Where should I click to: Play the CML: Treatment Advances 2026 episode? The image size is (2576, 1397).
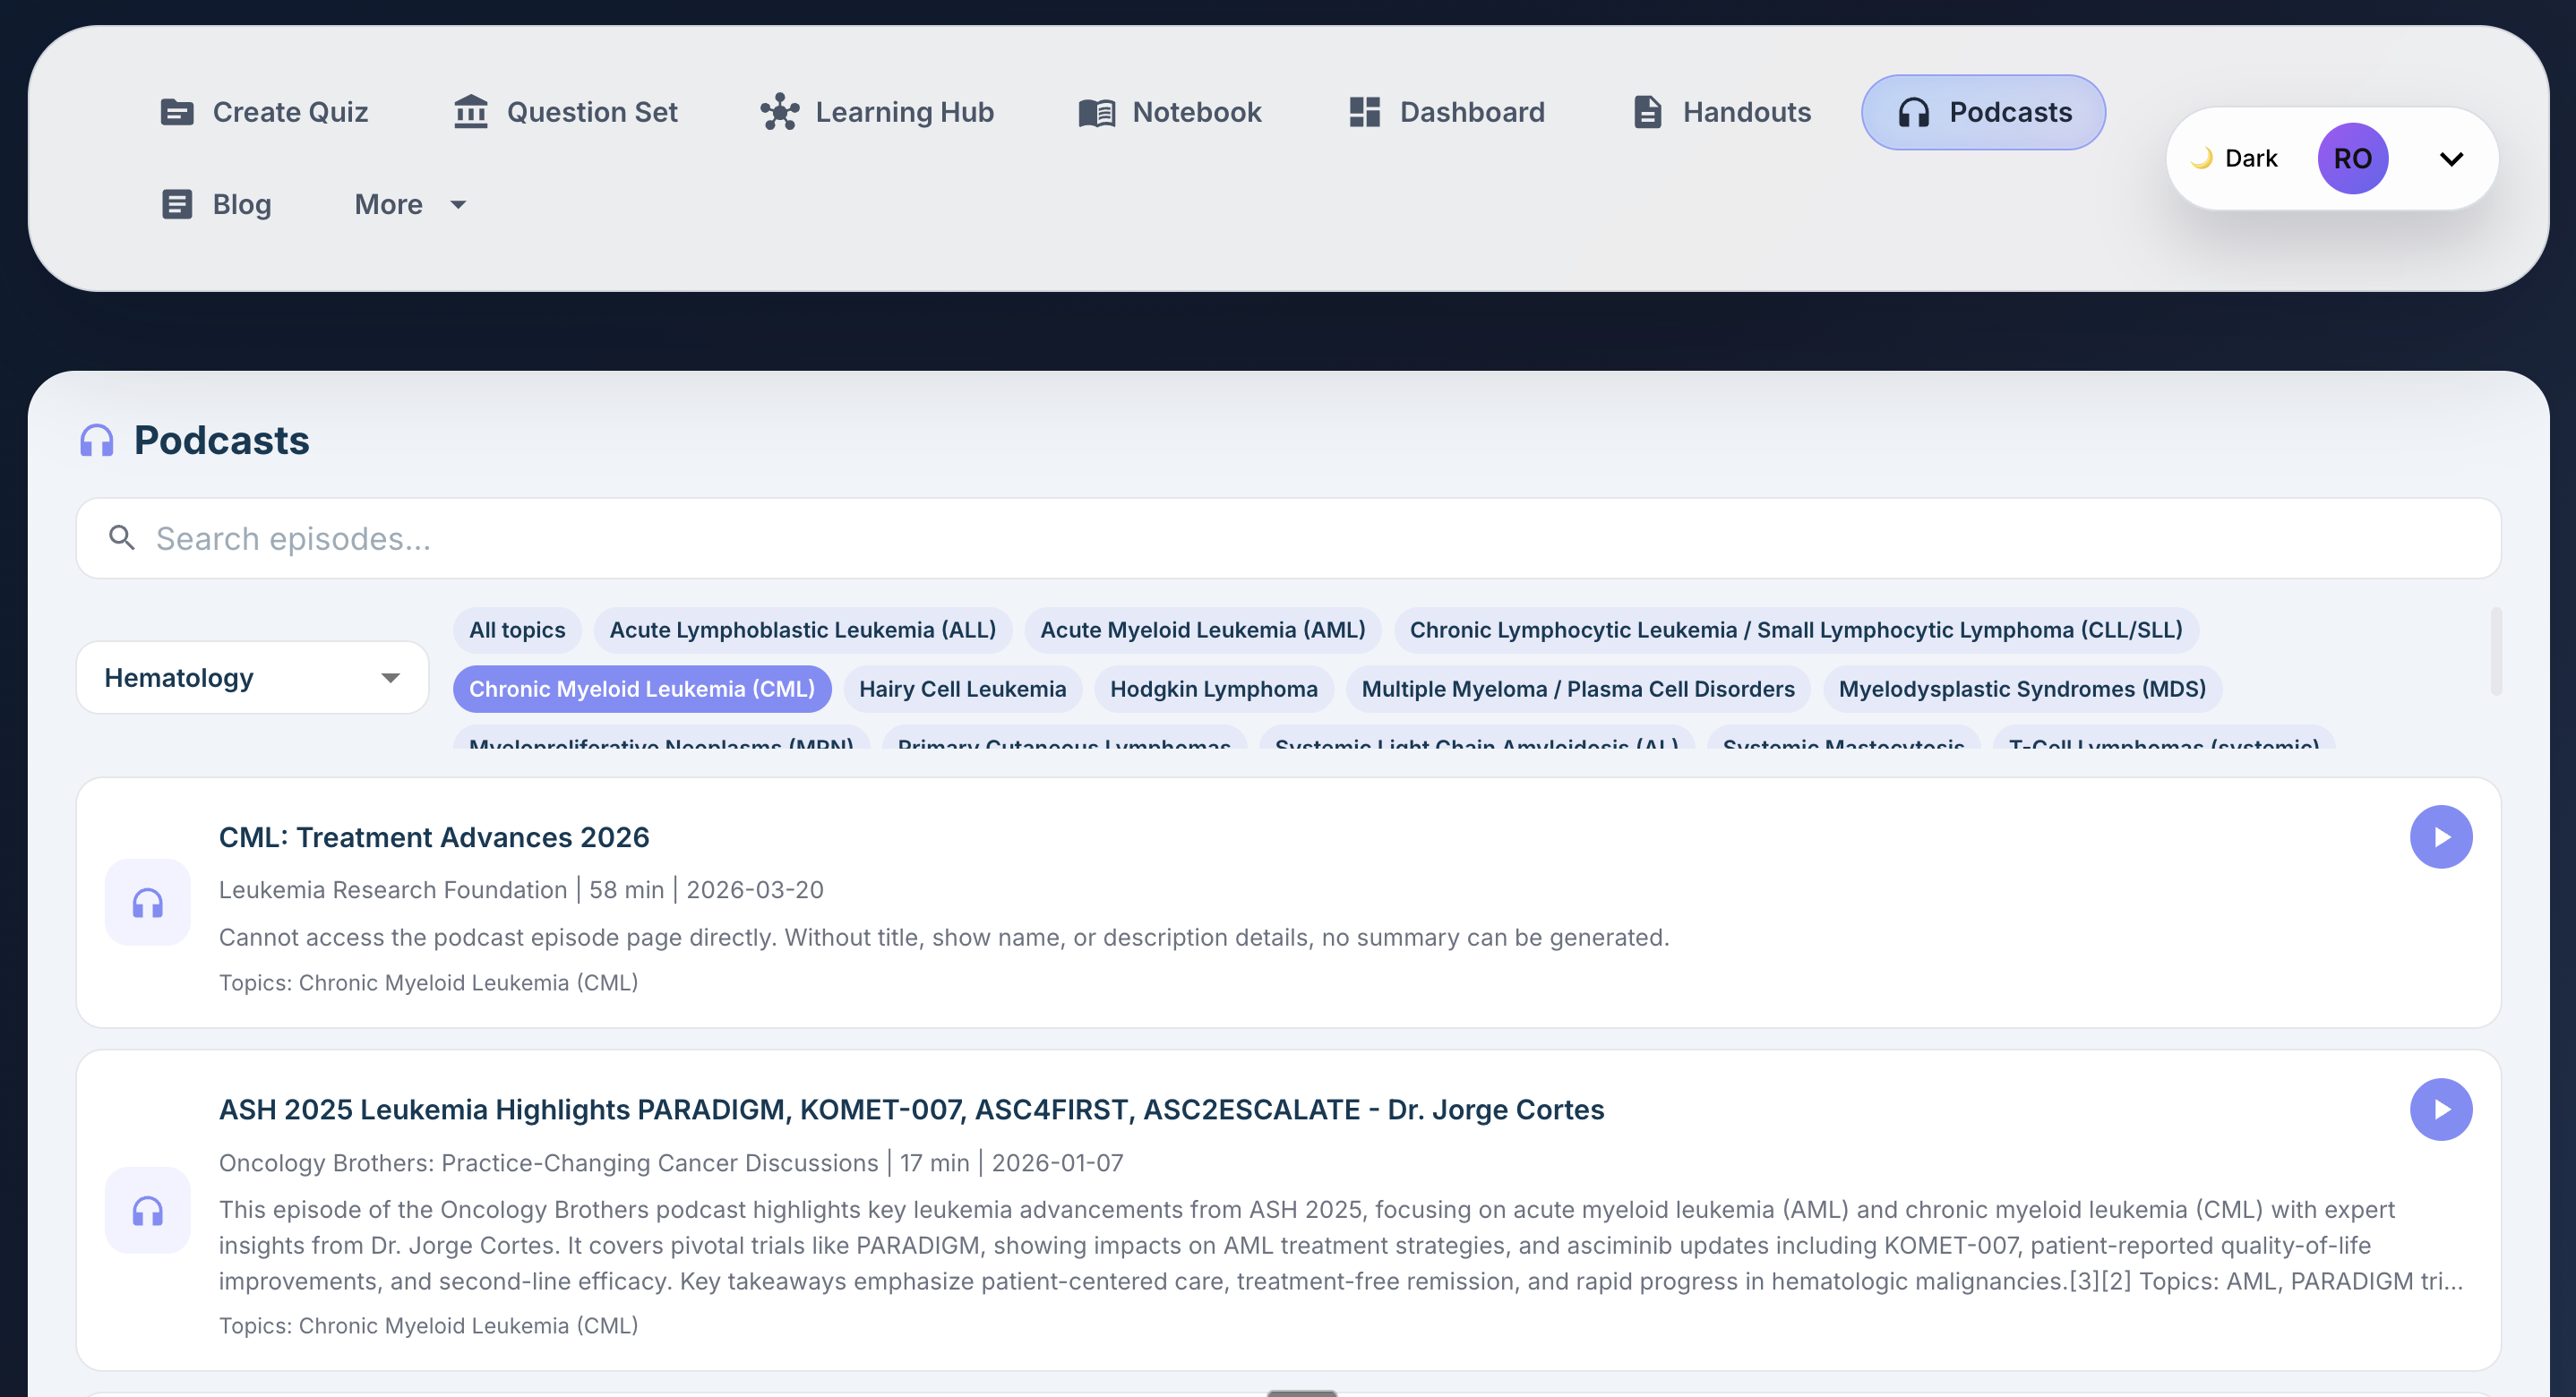pos(2442,836)
